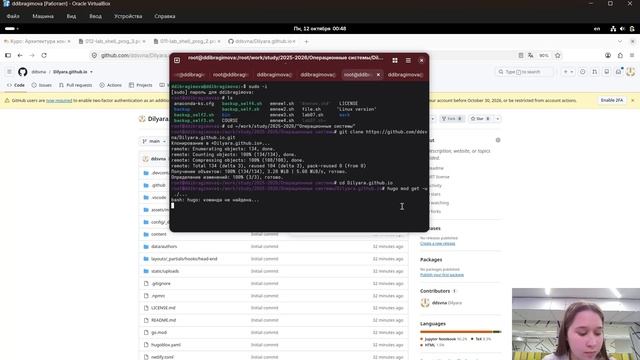Click the 'Create a new release' link
The image size is (640, 360).
438,244
